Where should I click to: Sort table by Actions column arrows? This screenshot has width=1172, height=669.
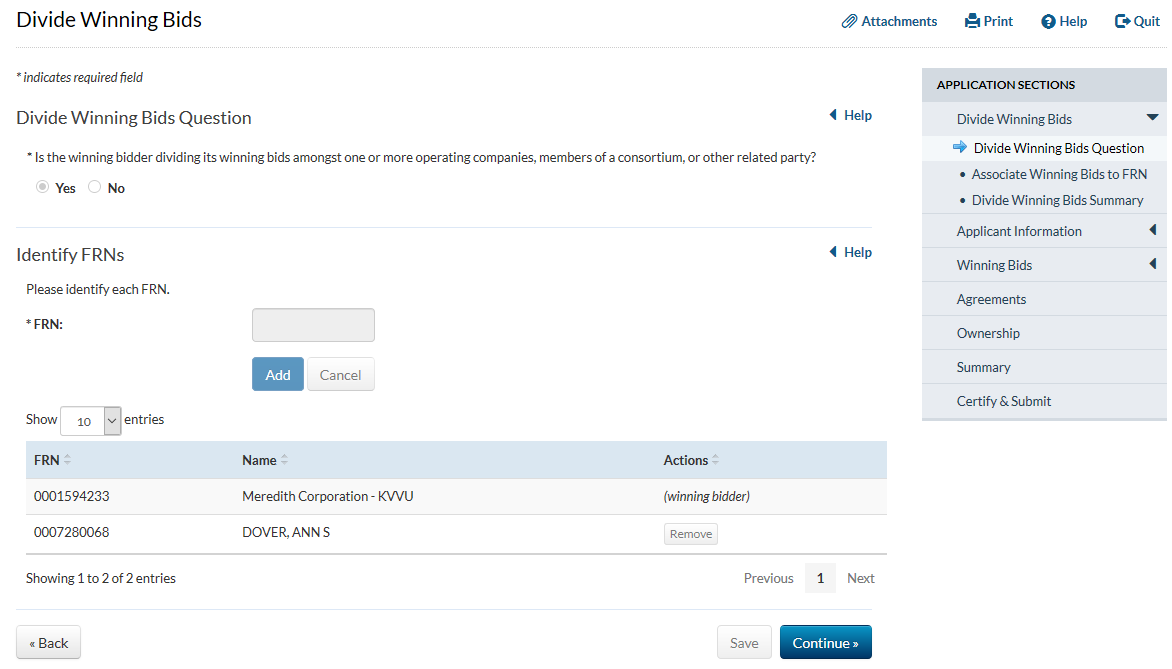point(715,460)
